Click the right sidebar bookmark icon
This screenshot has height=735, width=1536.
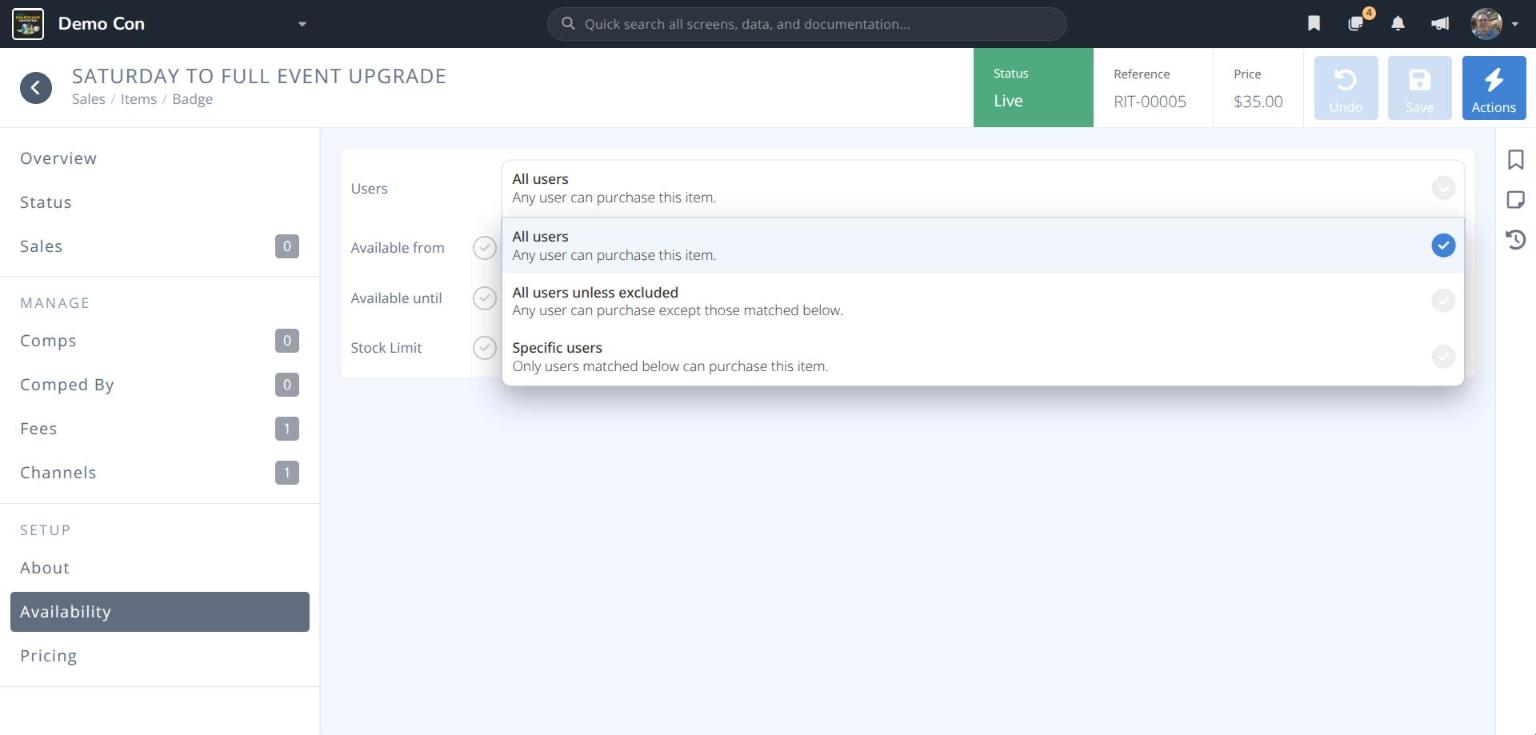(x=1516, y=160)
